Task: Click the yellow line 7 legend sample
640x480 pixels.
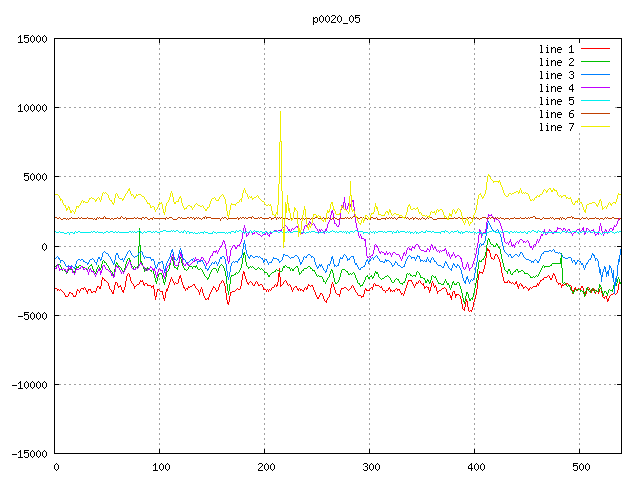Action: pyautogui.click(x=595, y=127)
